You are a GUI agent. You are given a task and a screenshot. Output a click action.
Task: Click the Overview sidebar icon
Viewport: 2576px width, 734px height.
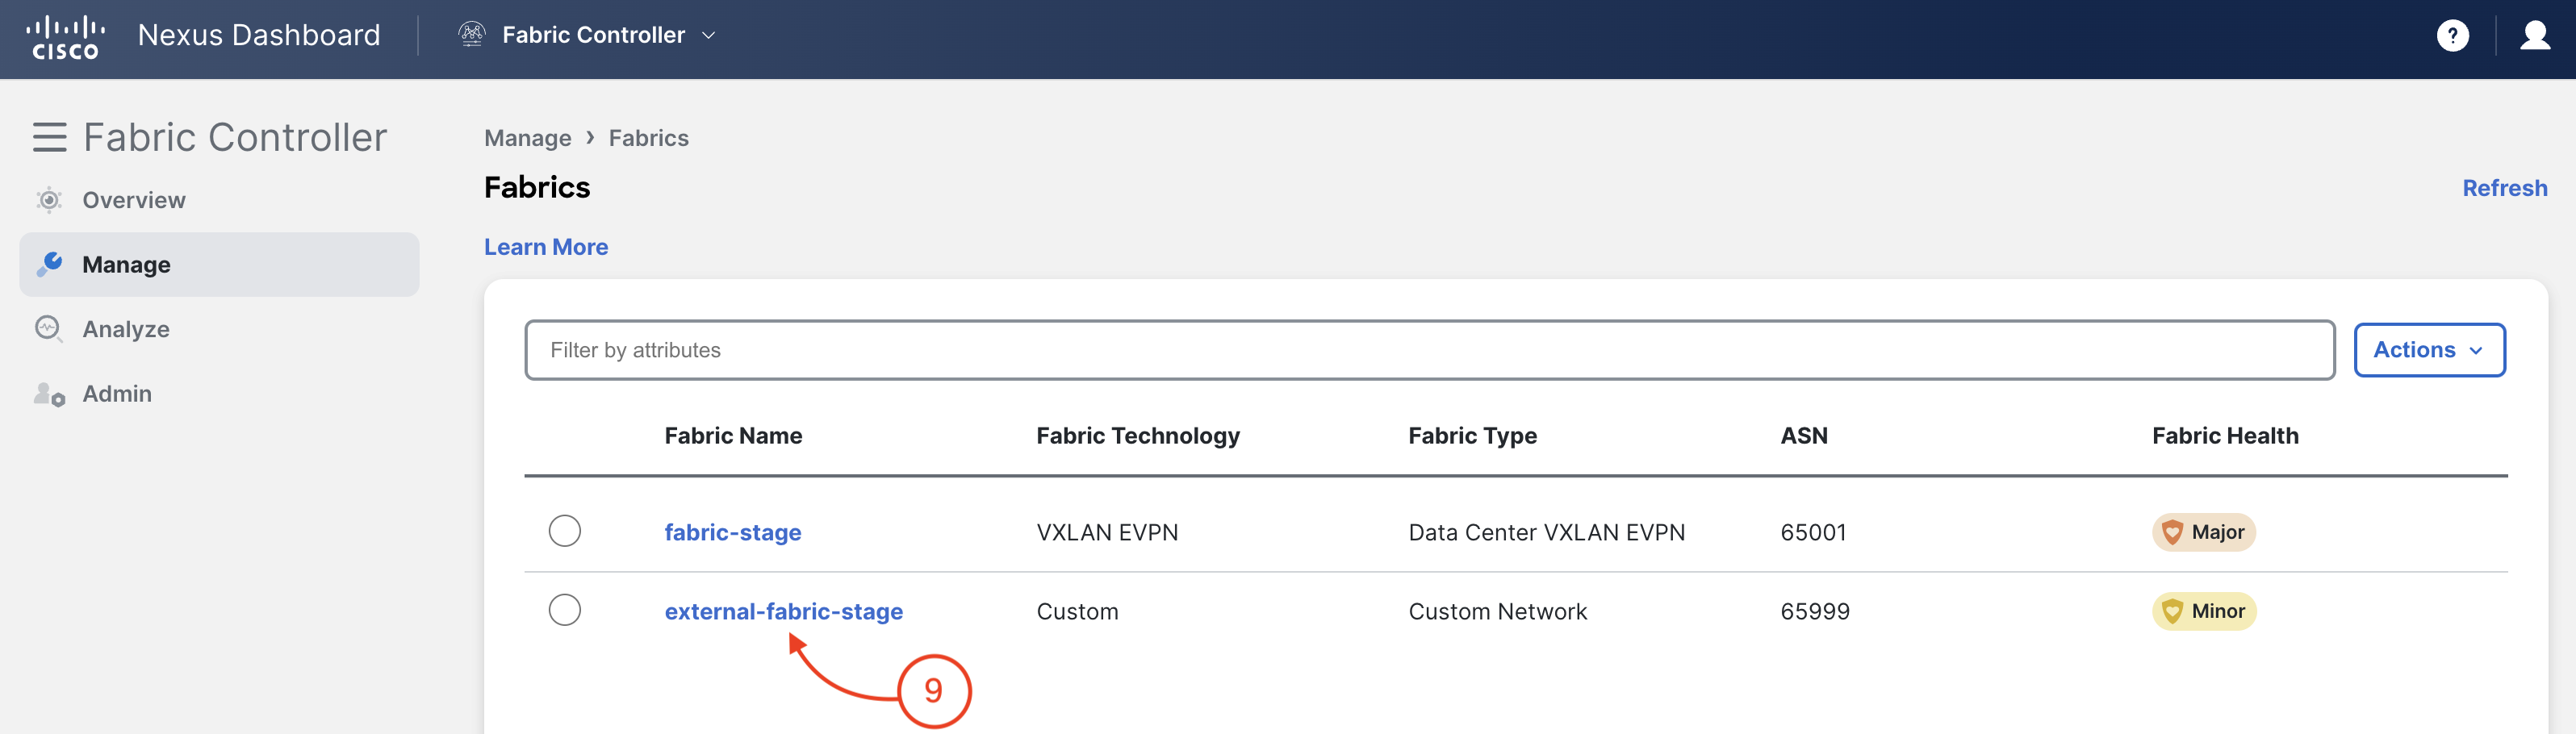pos(49,200)
